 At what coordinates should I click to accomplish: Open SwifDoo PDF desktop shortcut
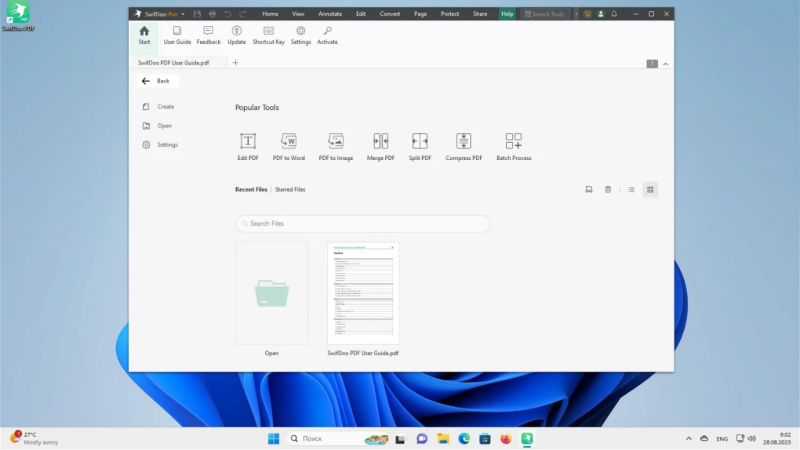click(x=18, y=16)
